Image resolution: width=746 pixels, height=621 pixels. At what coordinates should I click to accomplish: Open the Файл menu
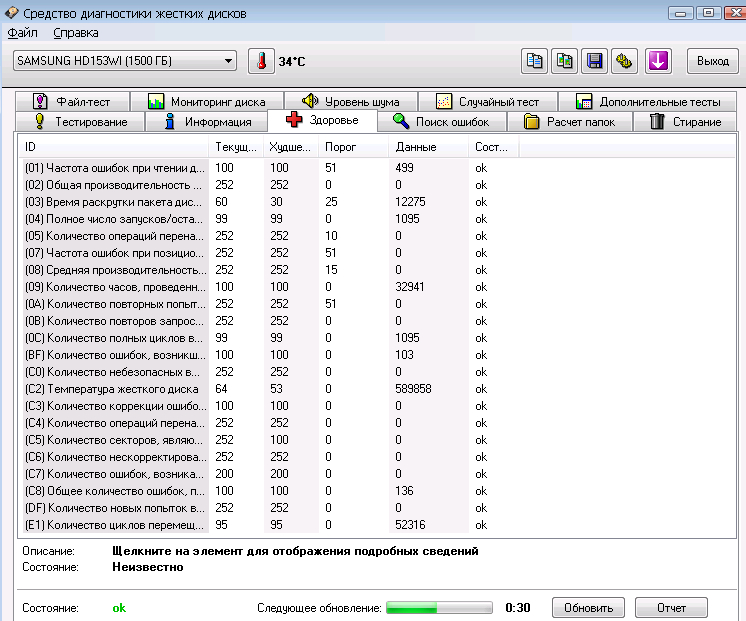pos(22,33)
